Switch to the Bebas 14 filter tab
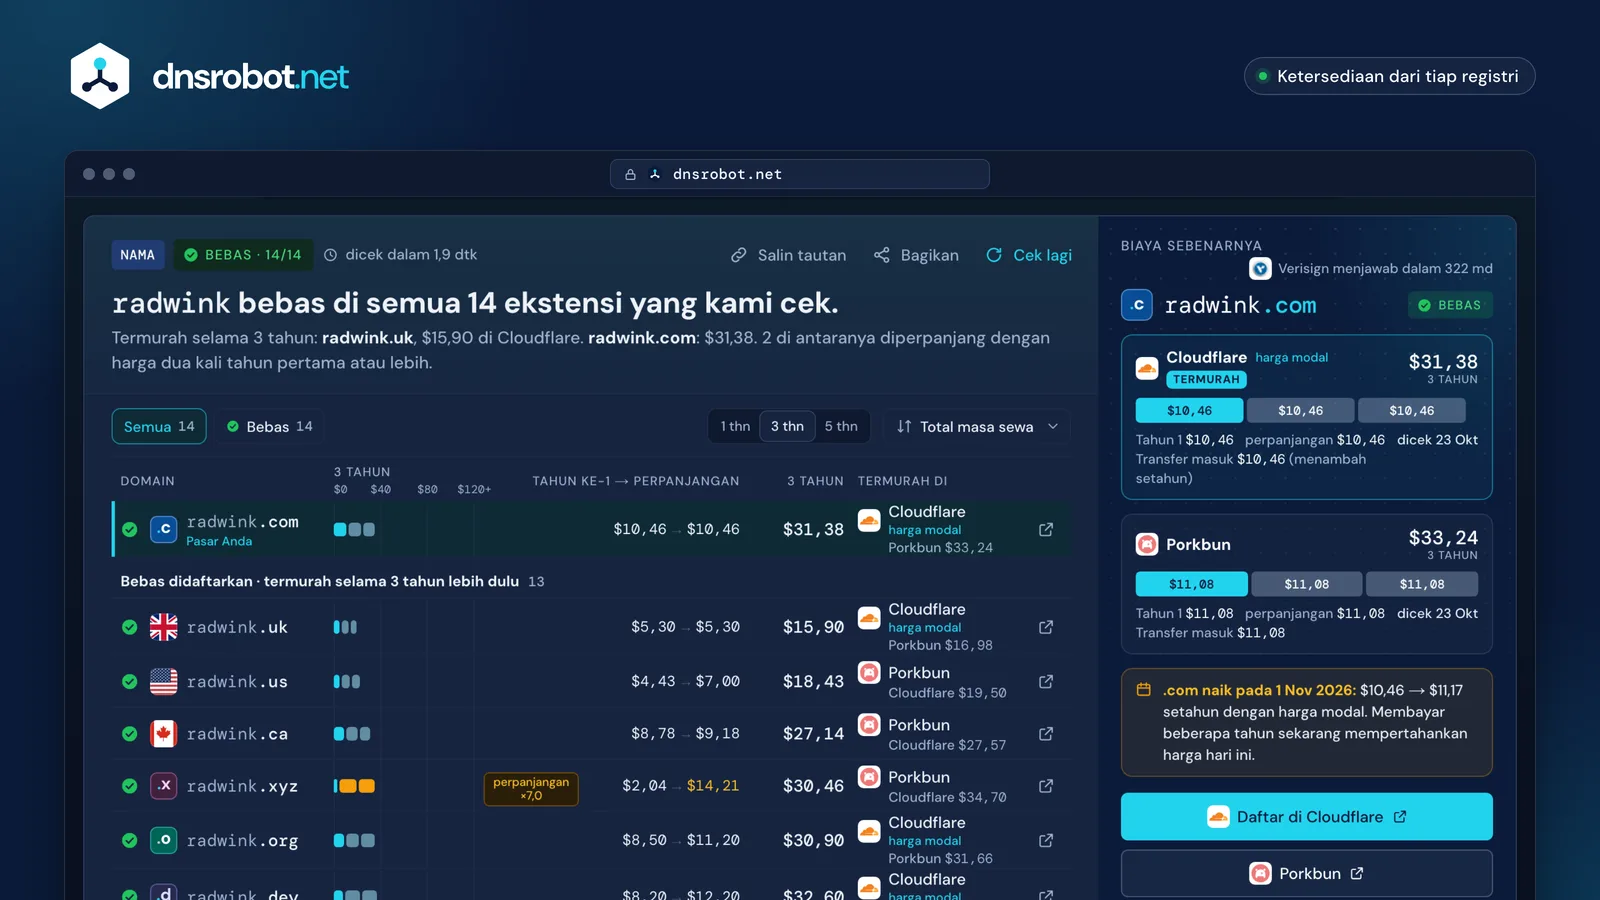This screenshot has height=900, width=1600. [x=269, y=426]
